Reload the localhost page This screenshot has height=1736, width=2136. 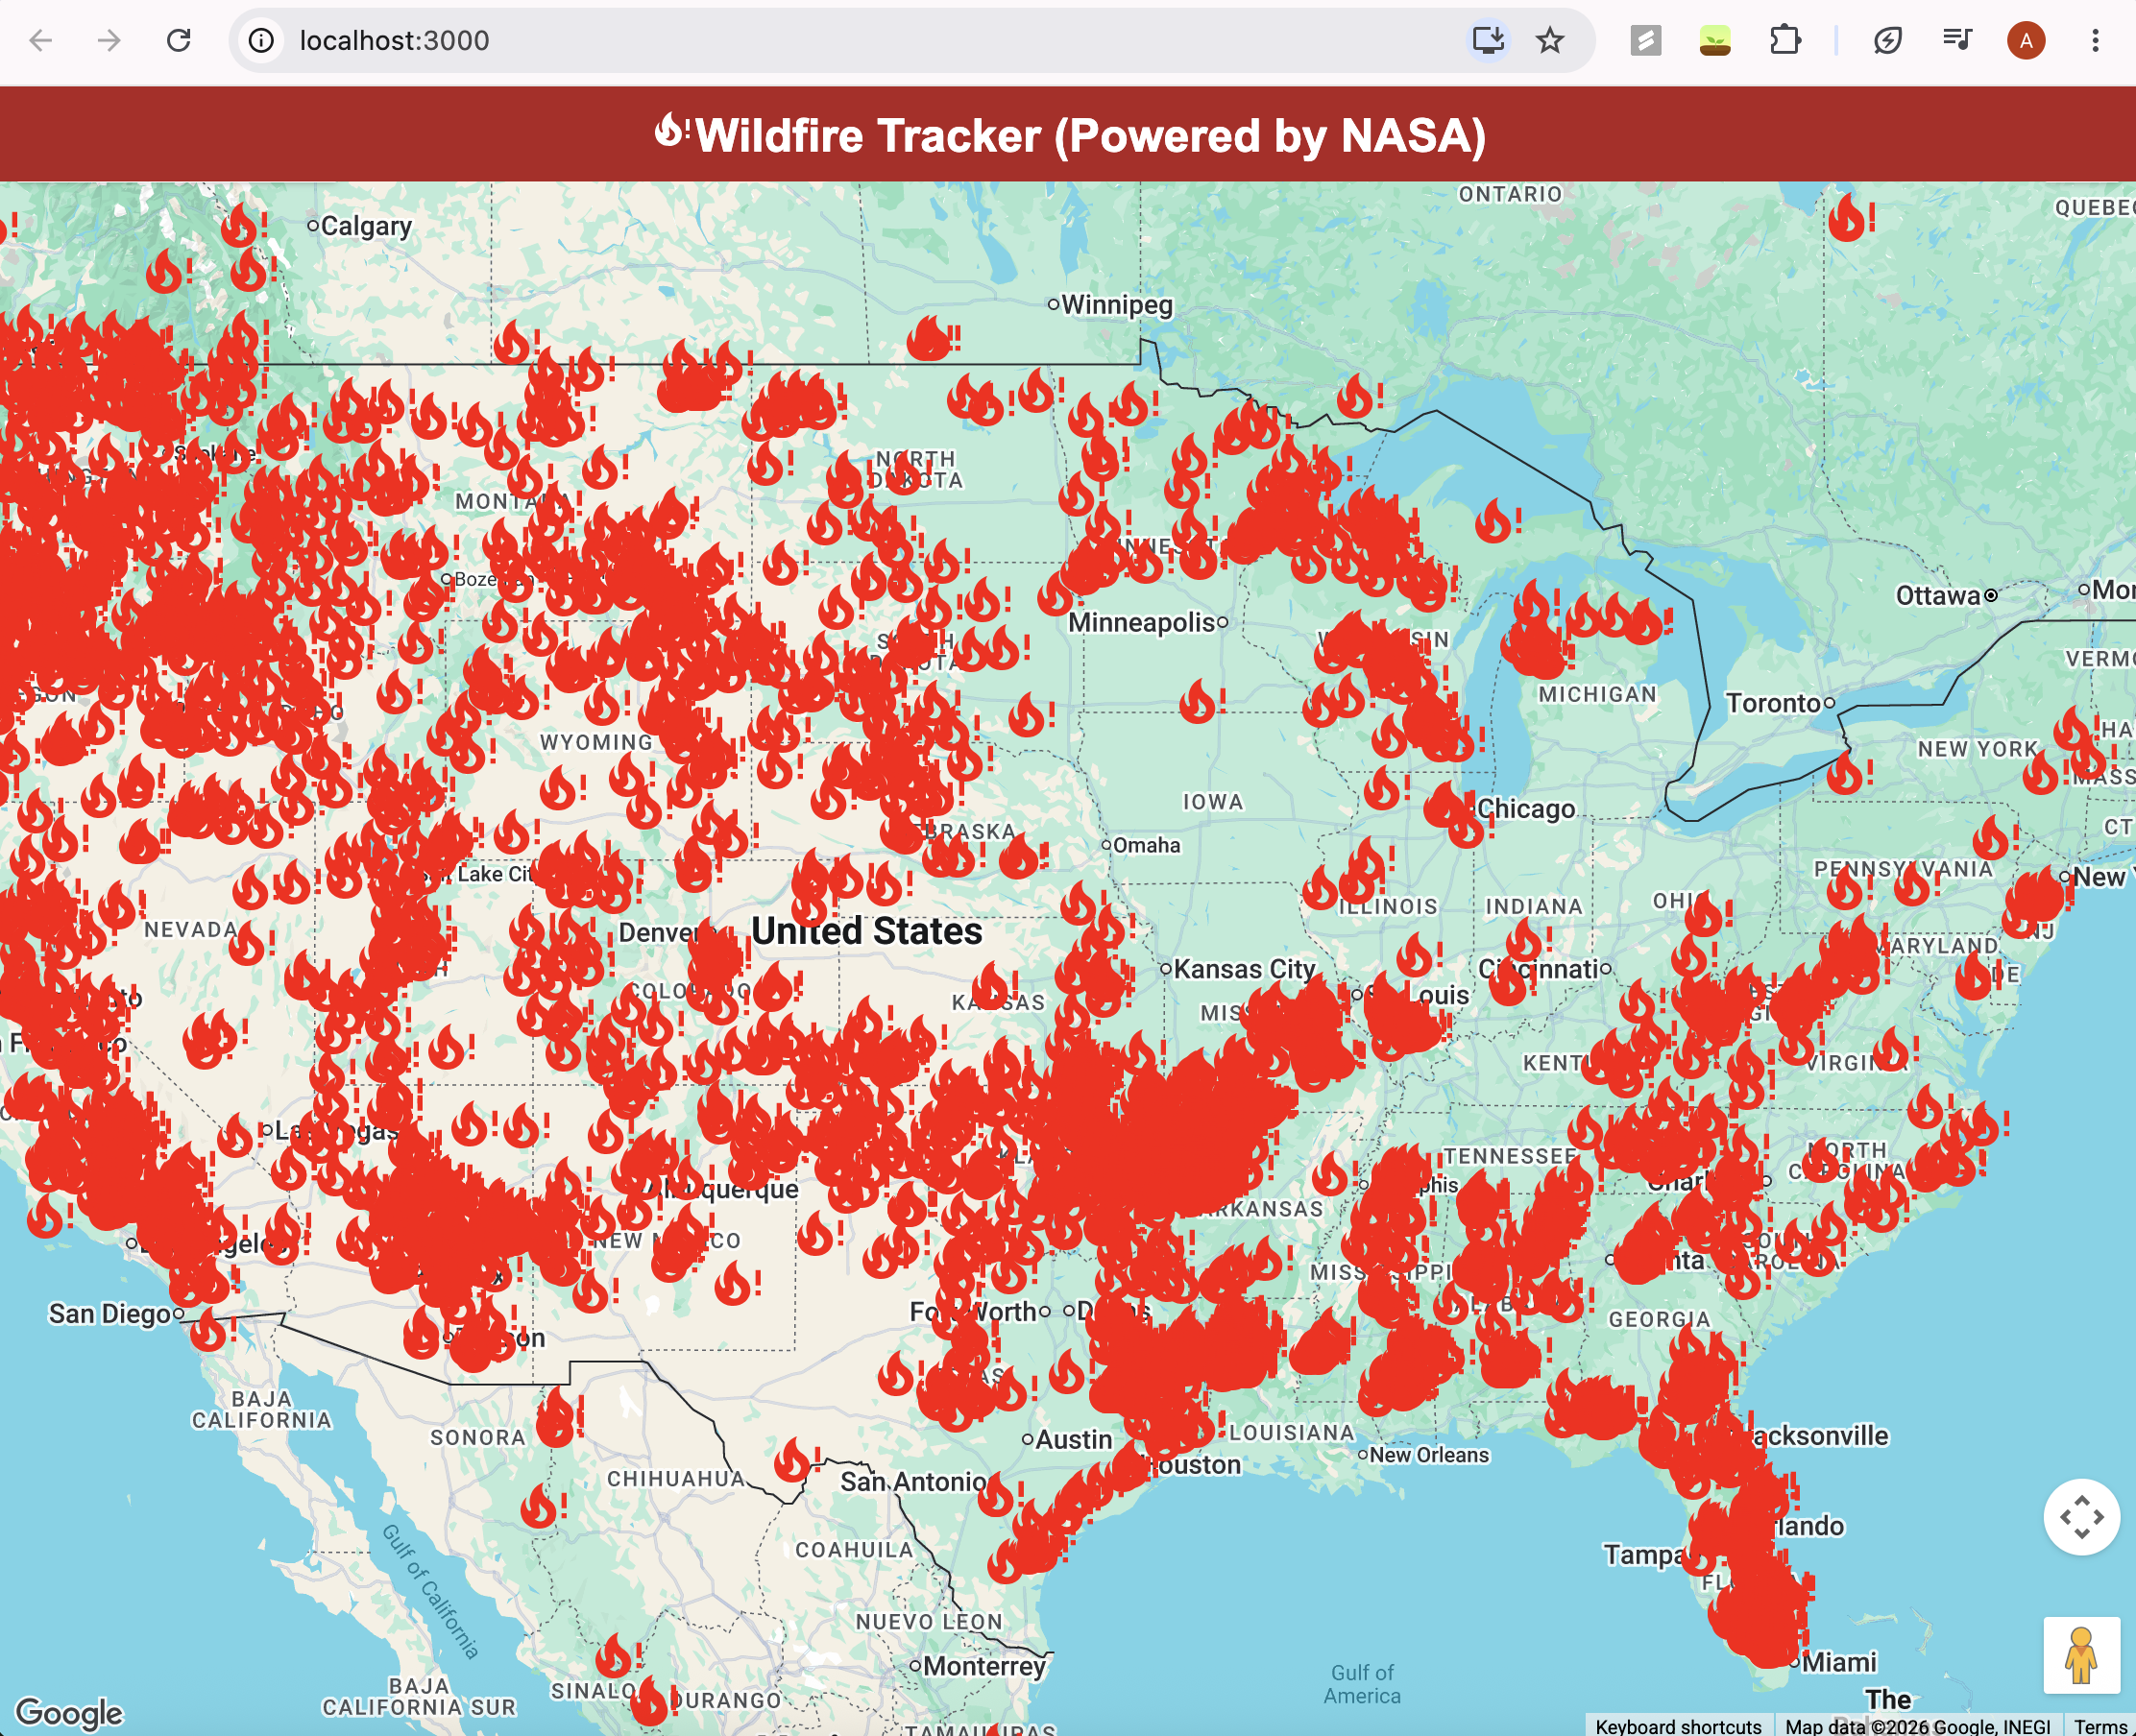pos(178,40)
